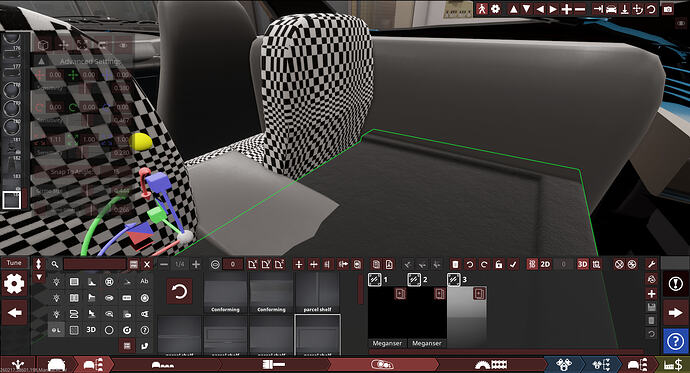The height and width of the screenshot is (373, 690).
Task: Move camera up with the up-triangle icon
Action: click(x=513, y=9)
